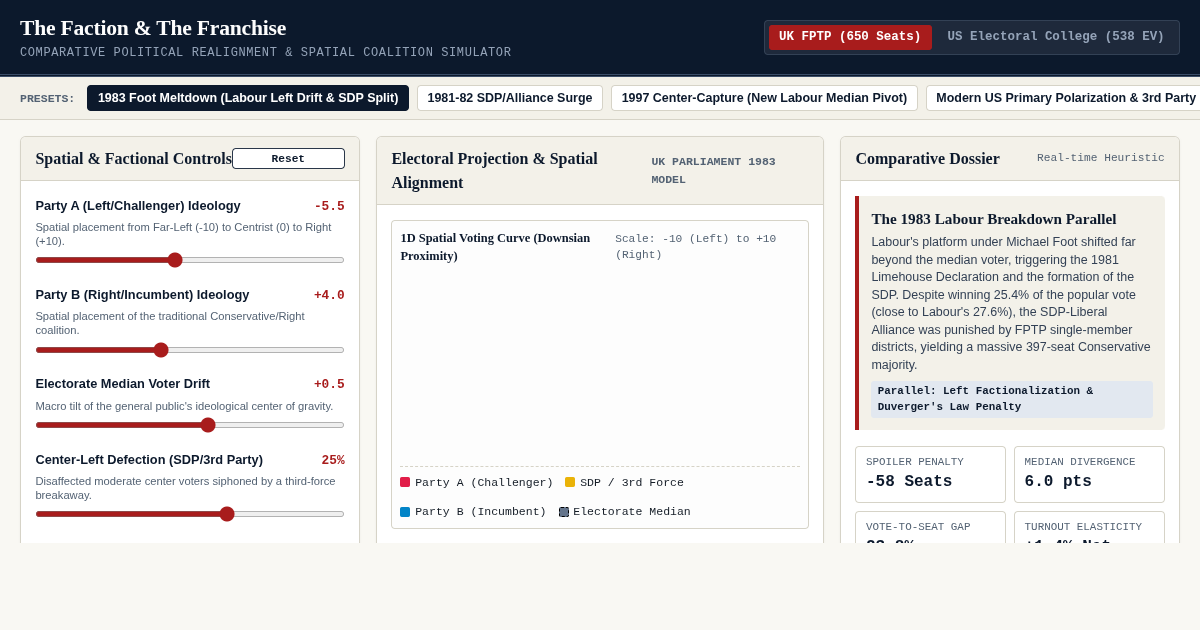Click the '1D Spatial Voting Curve' chart title
The image size is (1200, 630).
[496, 246]
